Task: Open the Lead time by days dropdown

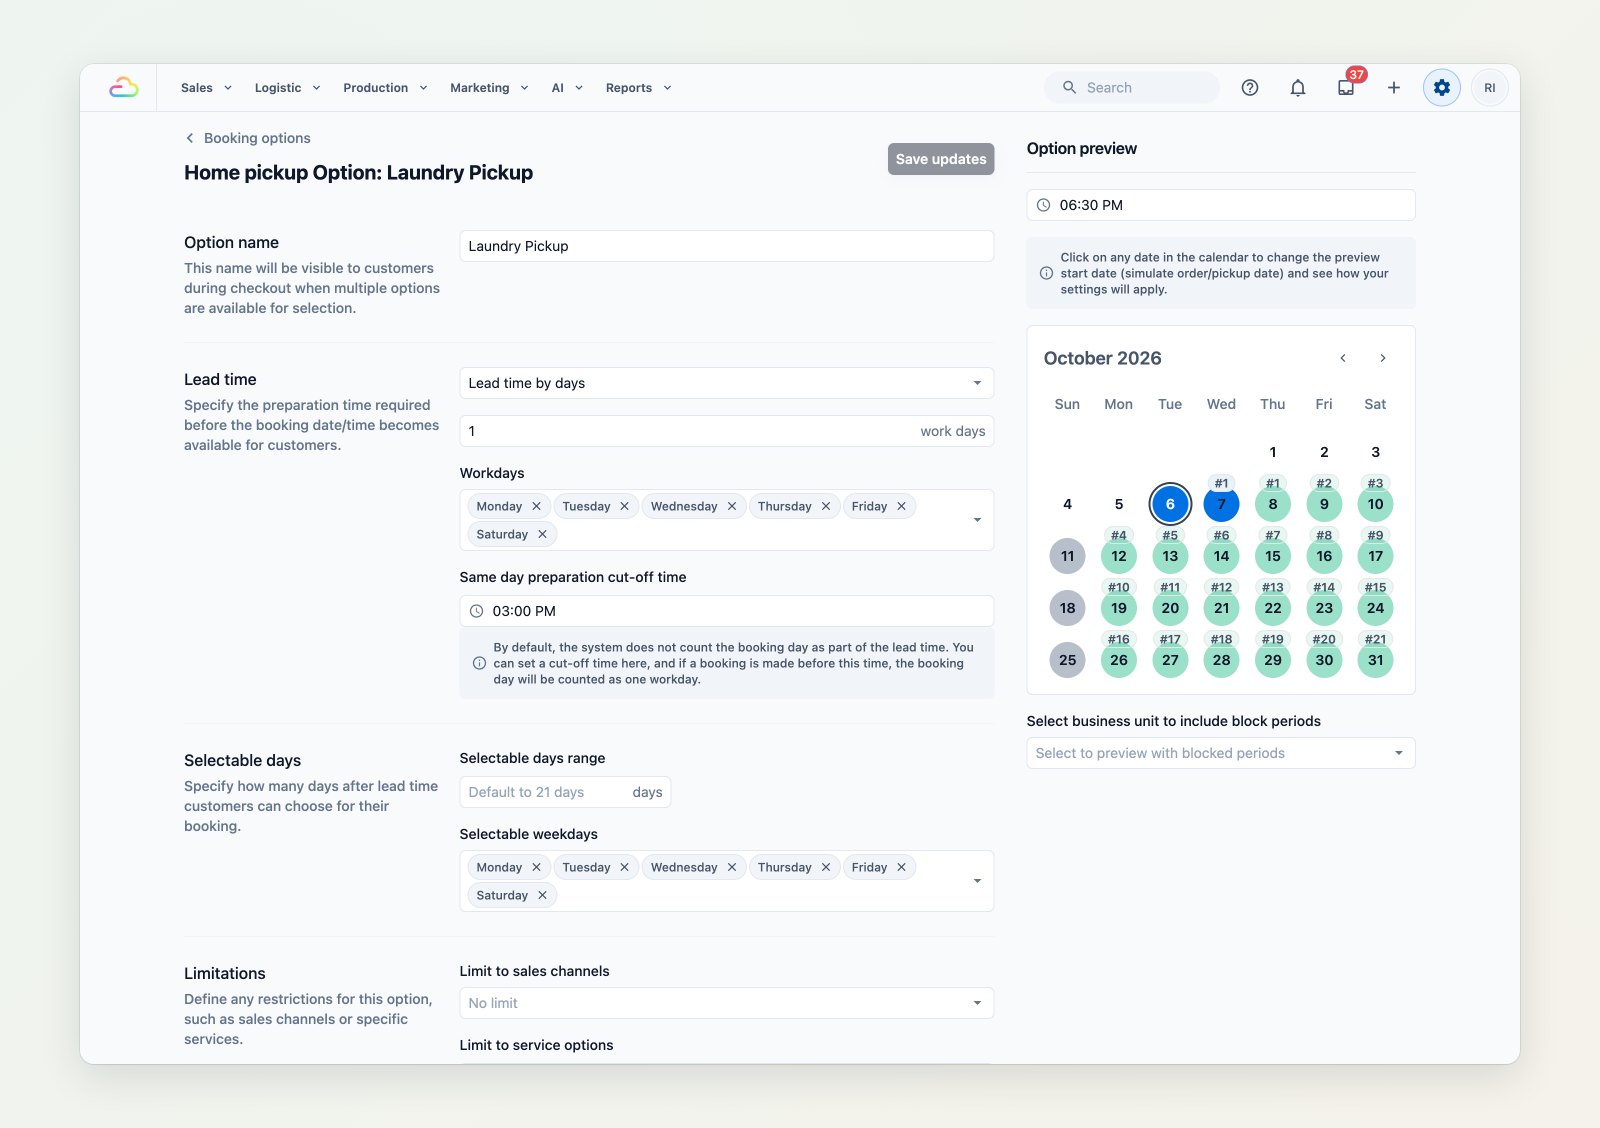Action: pos(726,383)
